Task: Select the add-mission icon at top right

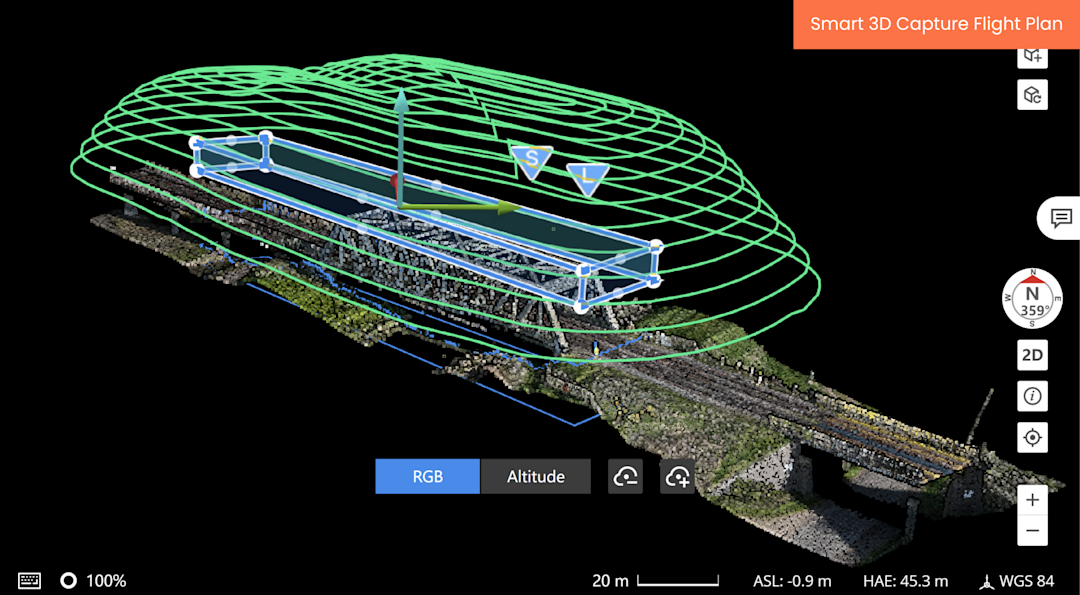Action: pyautogui.click(x=1033, y=56)
